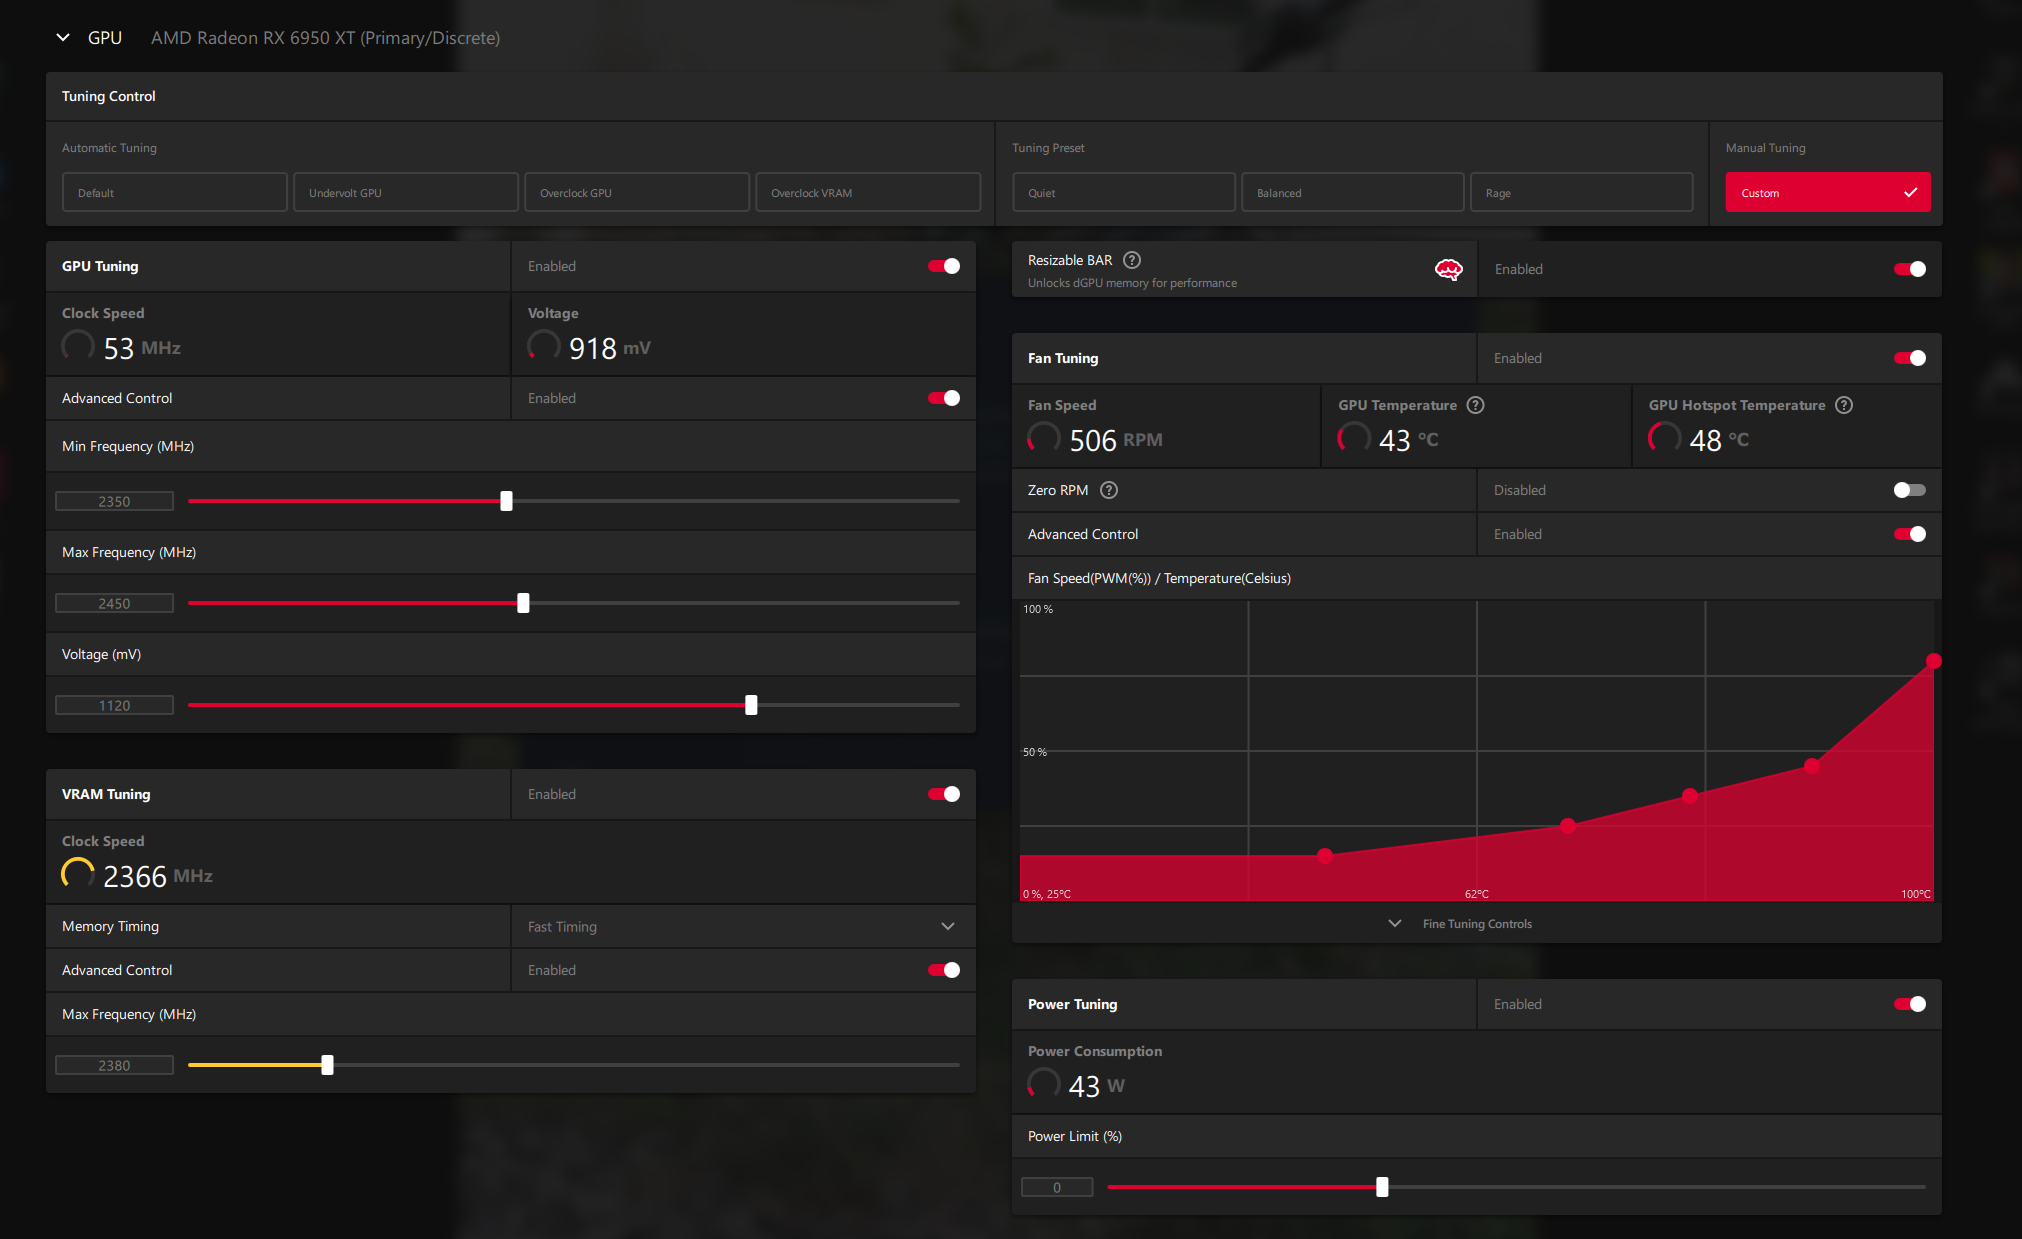Open the GPU Temperature help icon
The height and width of the screenshot is (1239, 2022).
tap(1475, 405)
